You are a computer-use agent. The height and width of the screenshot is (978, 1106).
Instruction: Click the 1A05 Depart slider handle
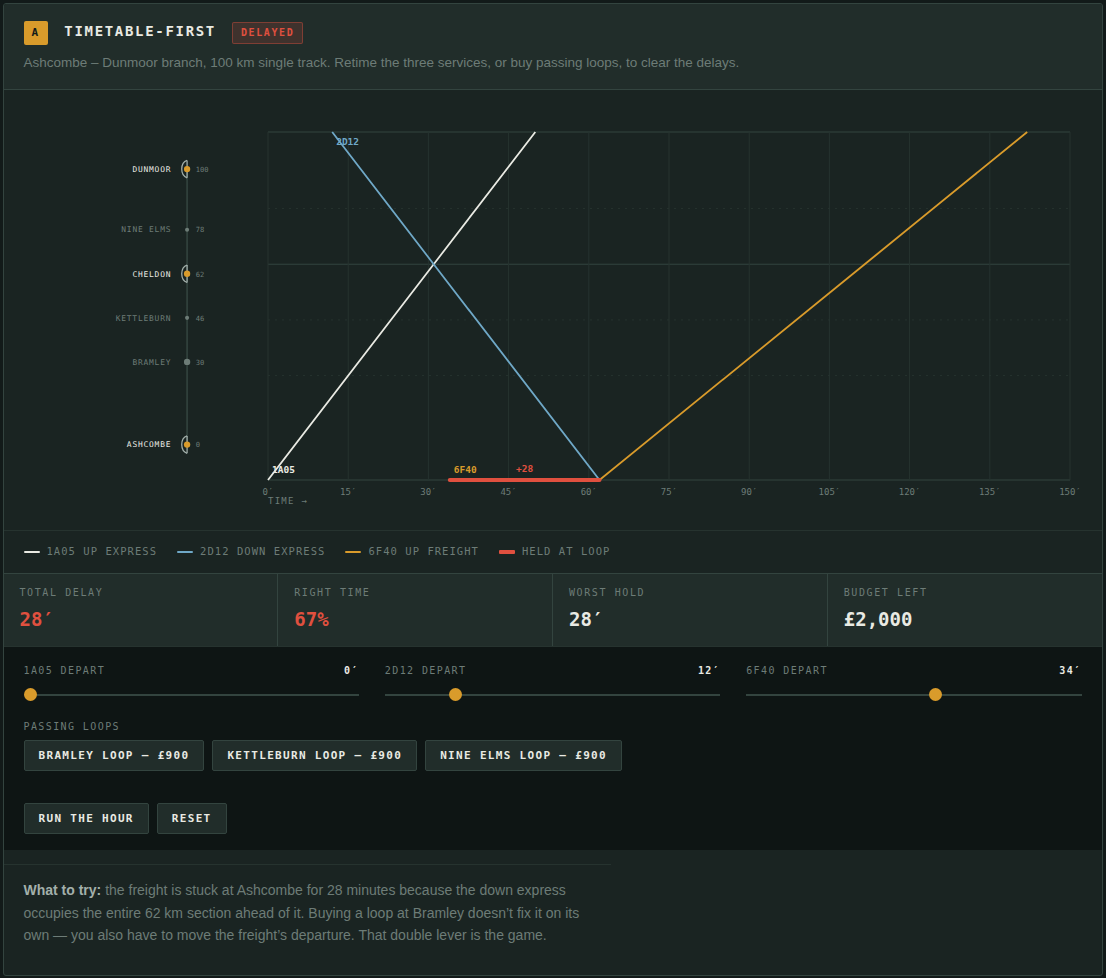pyautogui.click(x=30, y=695)
